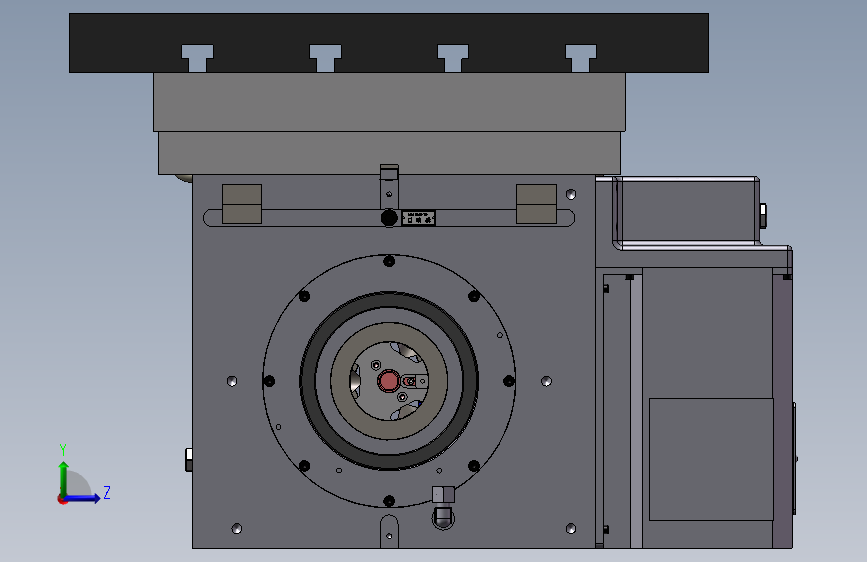This screenshot has width=867, height=562.
Task: Select the right tan clamp block
Action: click(536, 204)
